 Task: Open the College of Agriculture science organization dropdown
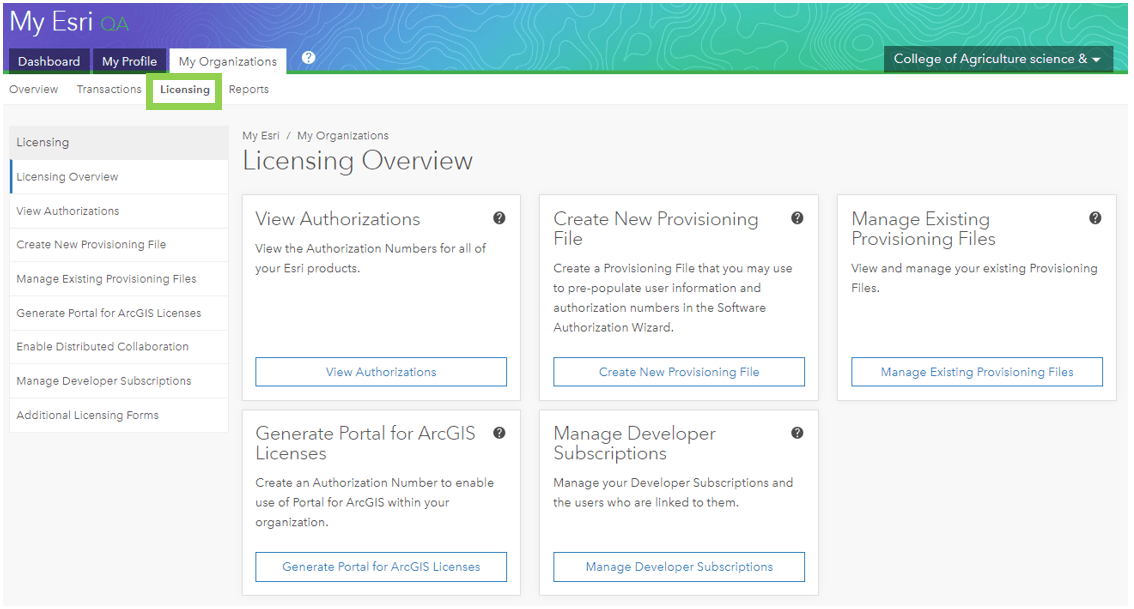point(997,59)
